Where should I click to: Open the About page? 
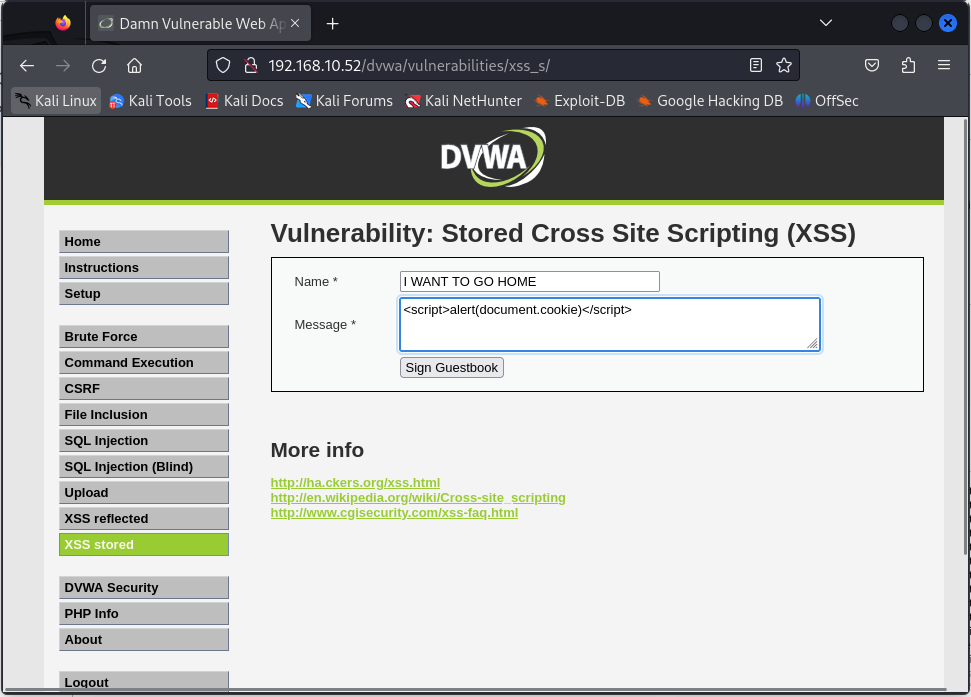click(144, 639)
